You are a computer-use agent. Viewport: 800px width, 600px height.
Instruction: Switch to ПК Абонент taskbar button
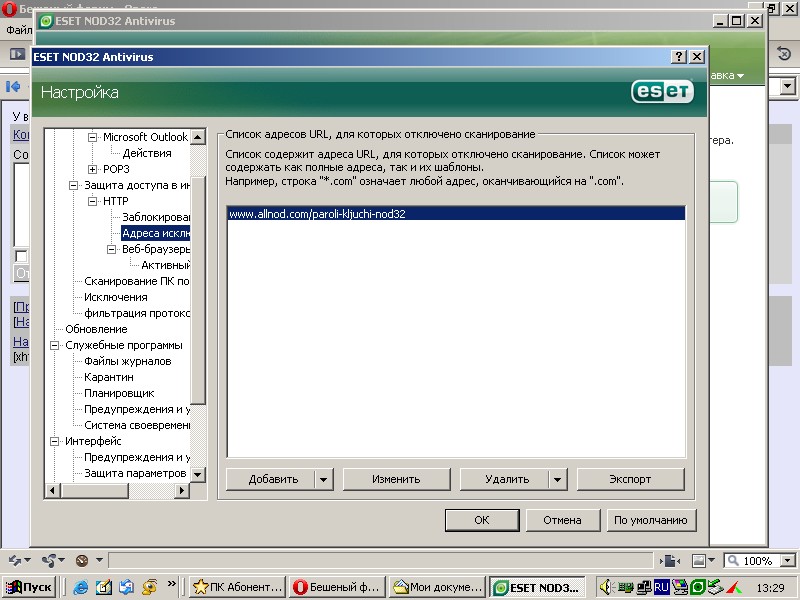click(237, 587)
